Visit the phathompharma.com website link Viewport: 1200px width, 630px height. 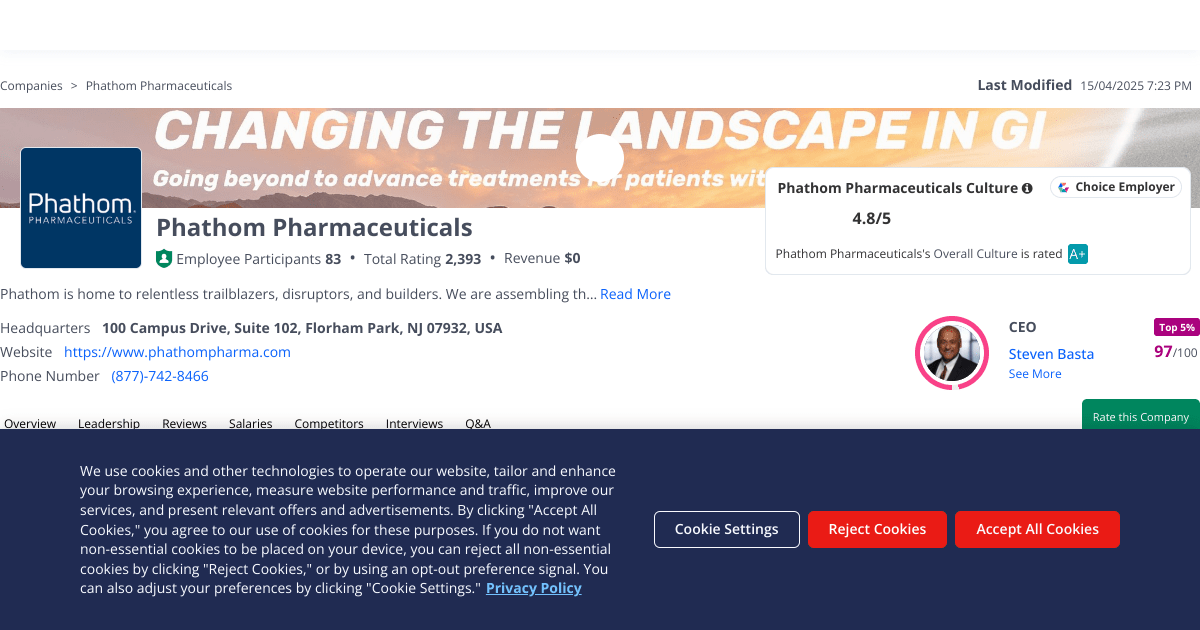pyautogui.click(x=177, y=352)
